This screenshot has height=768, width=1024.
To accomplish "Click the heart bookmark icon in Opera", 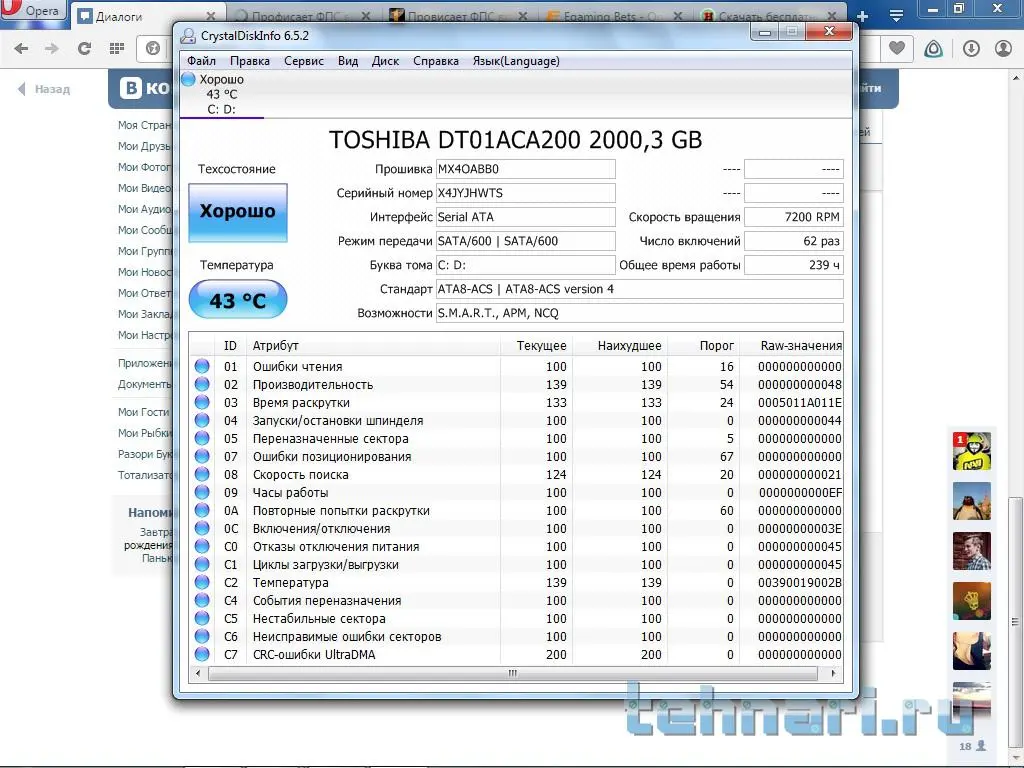I will pyautogui.click(x=897, y=48).
